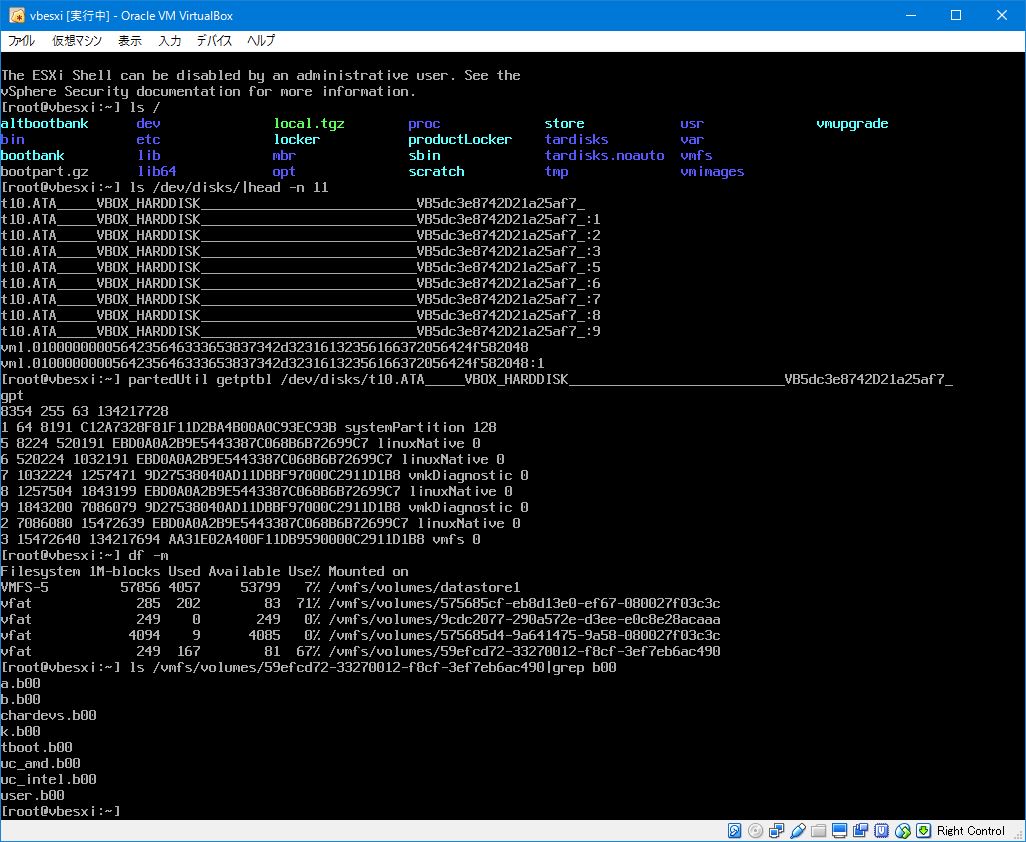The width and height of the screenshot is (1026, 842).
Task: Close the vbesxi VirtualBox window
Action: point(1002,15)
